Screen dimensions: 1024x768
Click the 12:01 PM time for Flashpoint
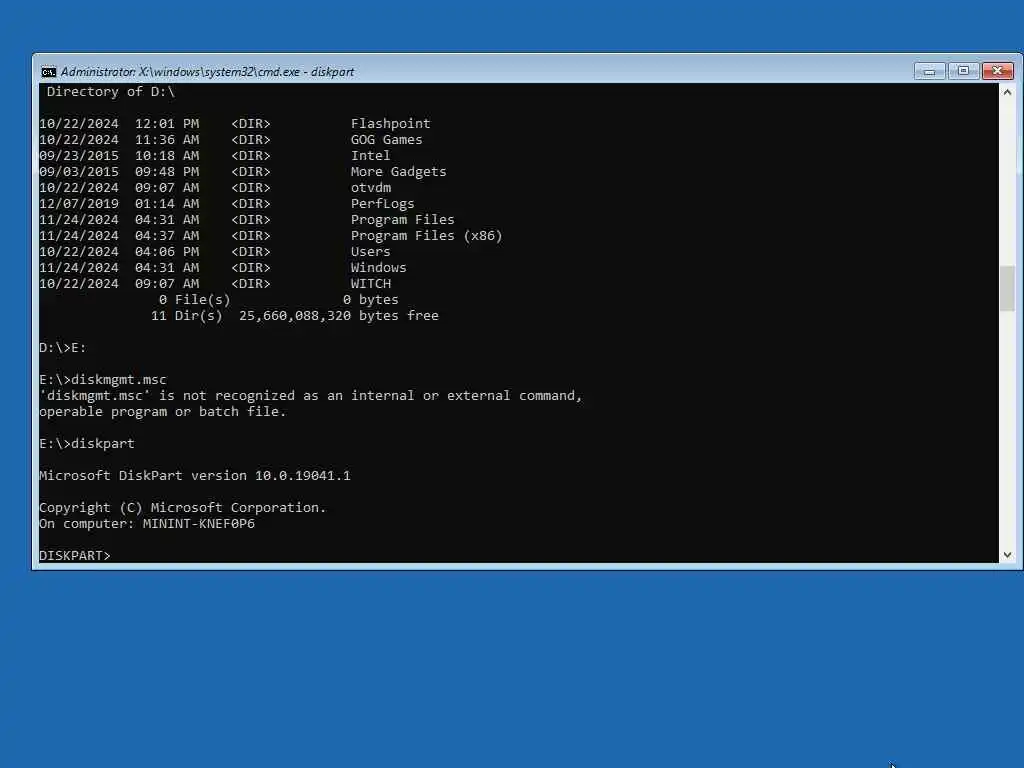coord(167,123)
